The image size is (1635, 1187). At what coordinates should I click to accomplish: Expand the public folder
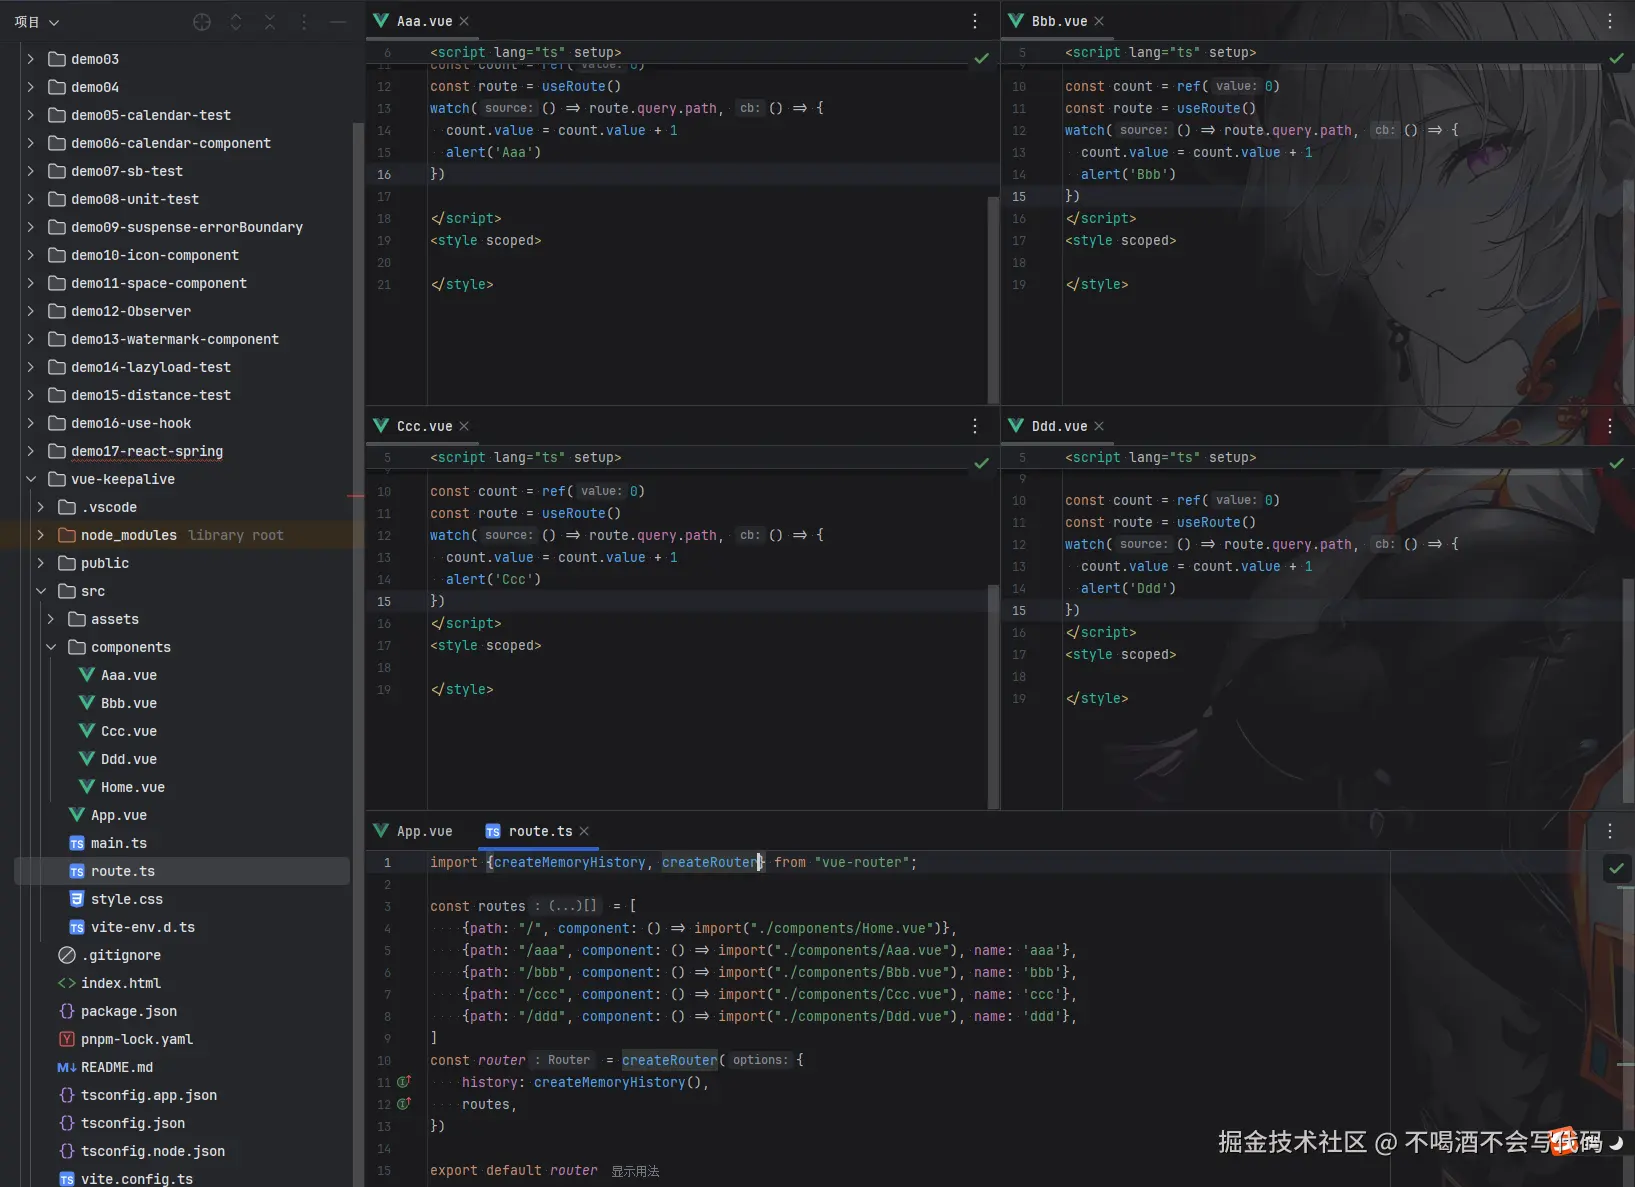click(40, 563)
